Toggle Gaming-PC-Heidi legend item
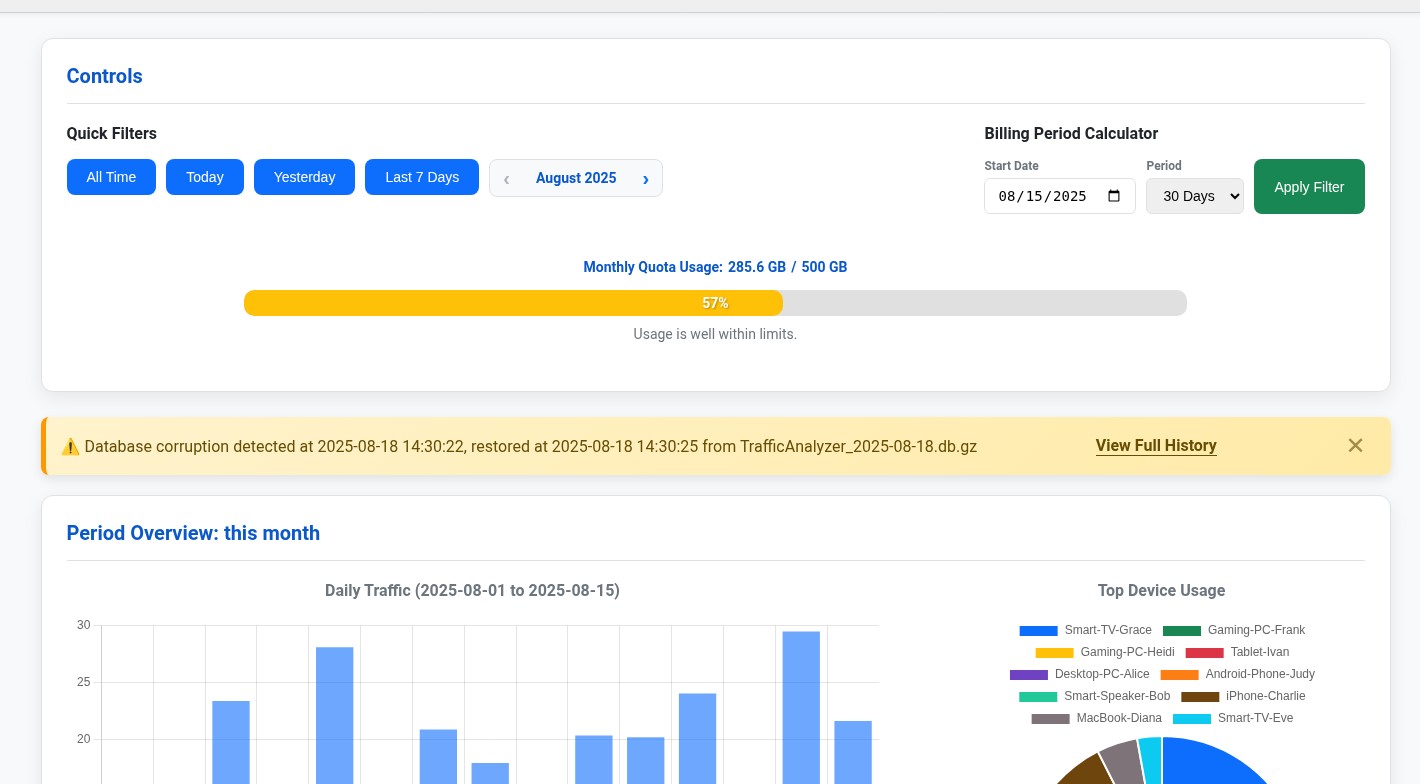The height and width of the screenshot is (784, 1420). [x=1104, y=653]
